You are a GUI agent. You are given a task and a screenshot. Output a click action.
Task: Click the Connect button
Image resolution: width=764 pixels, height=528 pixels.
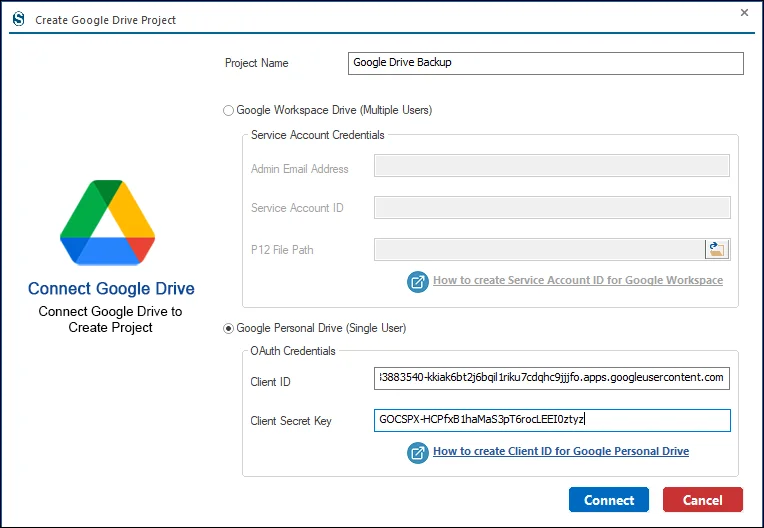pos(609,500)
